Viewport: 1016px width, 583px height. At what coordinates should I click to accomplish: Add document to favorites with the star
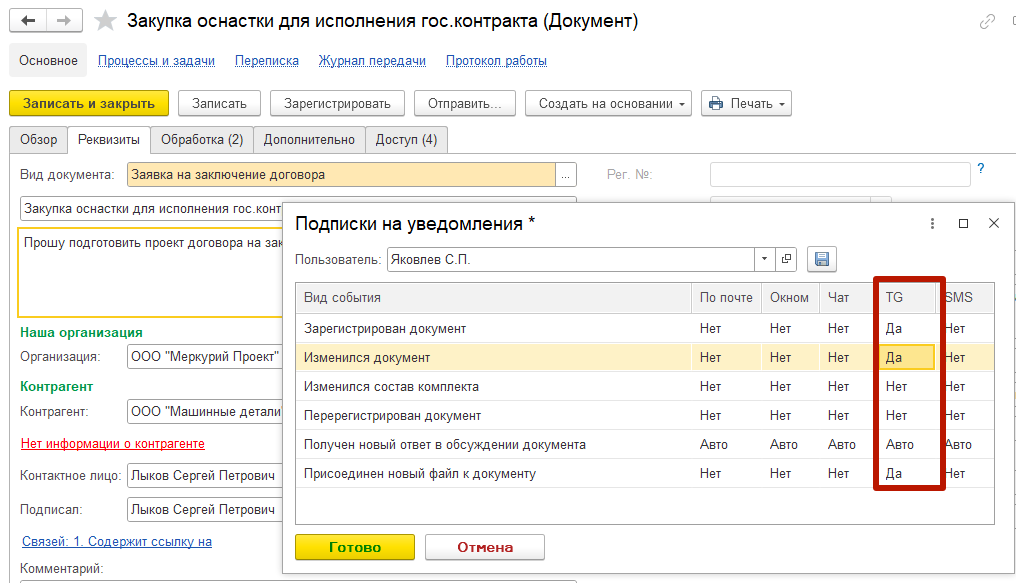[105, 21]
